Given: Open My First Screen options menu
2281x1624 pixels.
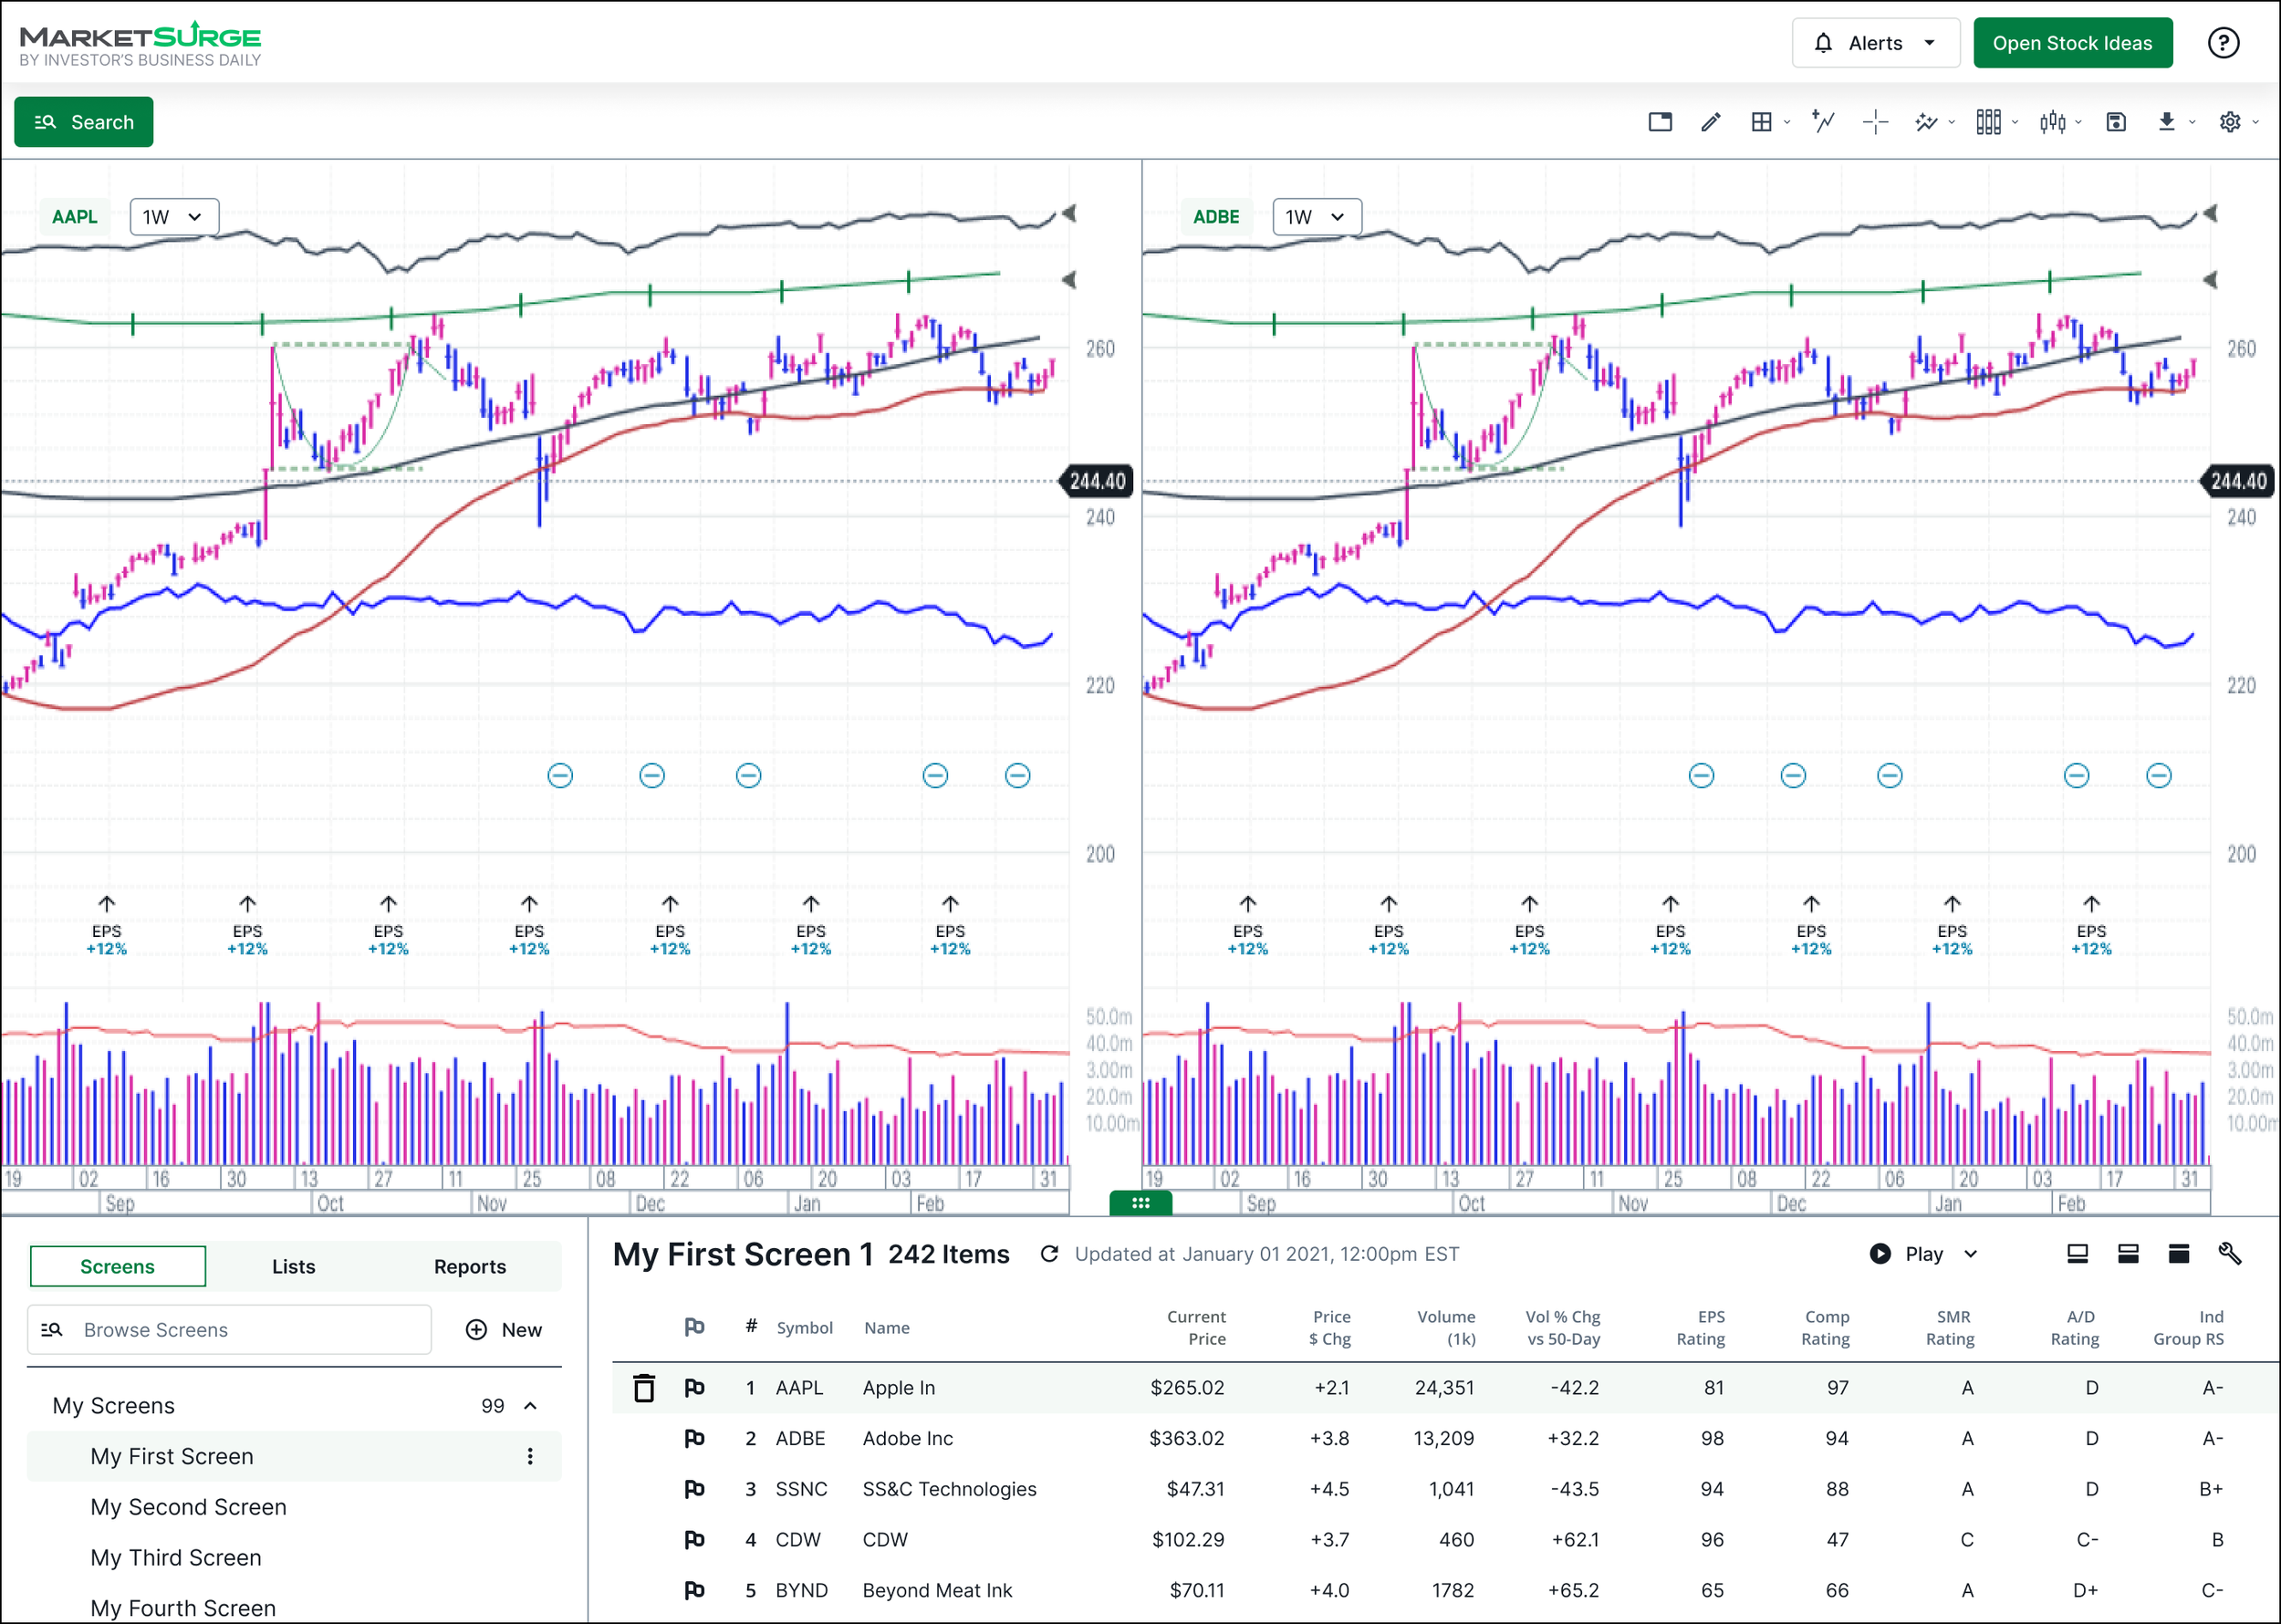Looking at the screenshot, I should (530, 1456).
